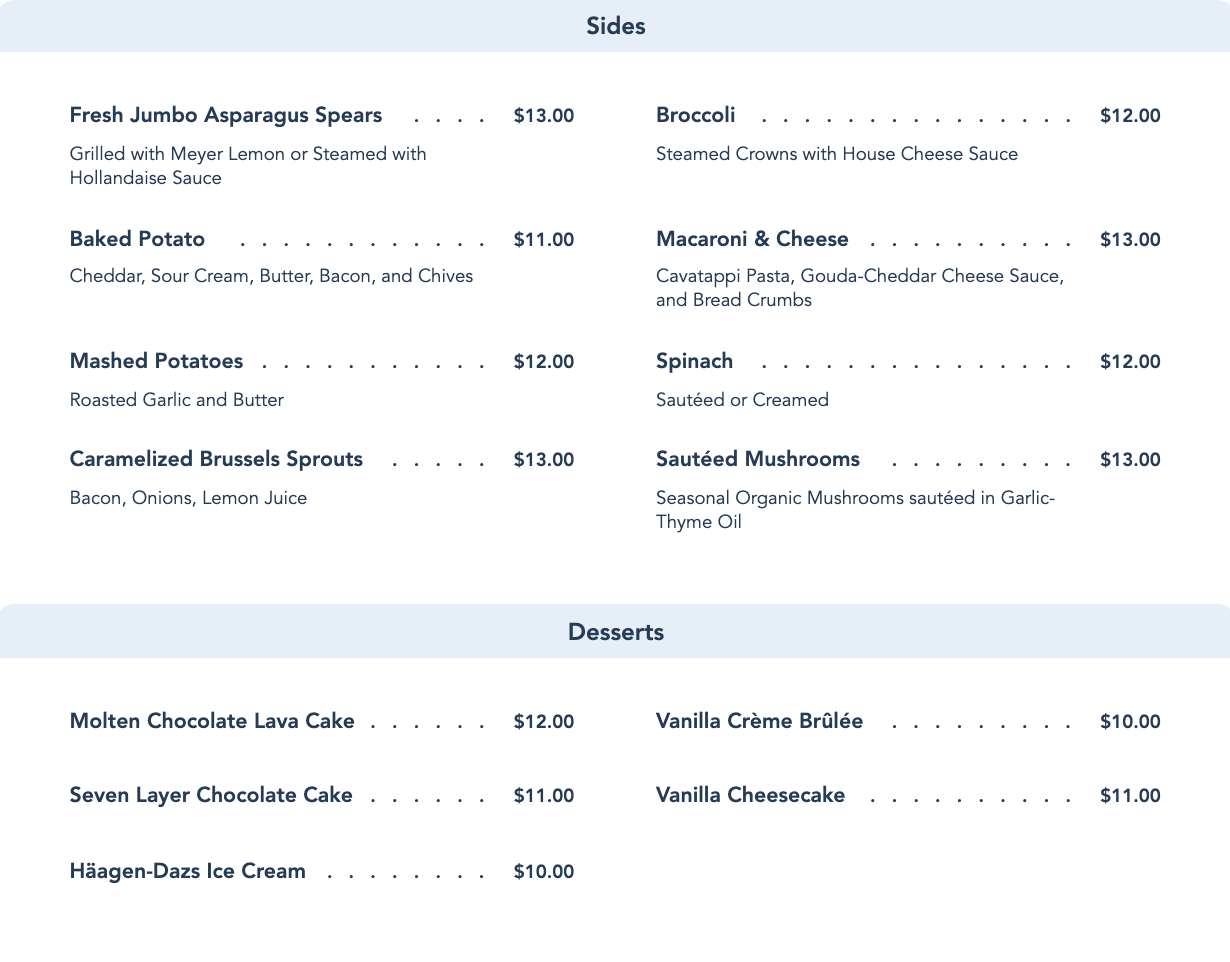Viewport: 1230px width, 962px height.
Task: Select Fresh Jumbo Asparagus Spears item
Action: coord(226,116)
